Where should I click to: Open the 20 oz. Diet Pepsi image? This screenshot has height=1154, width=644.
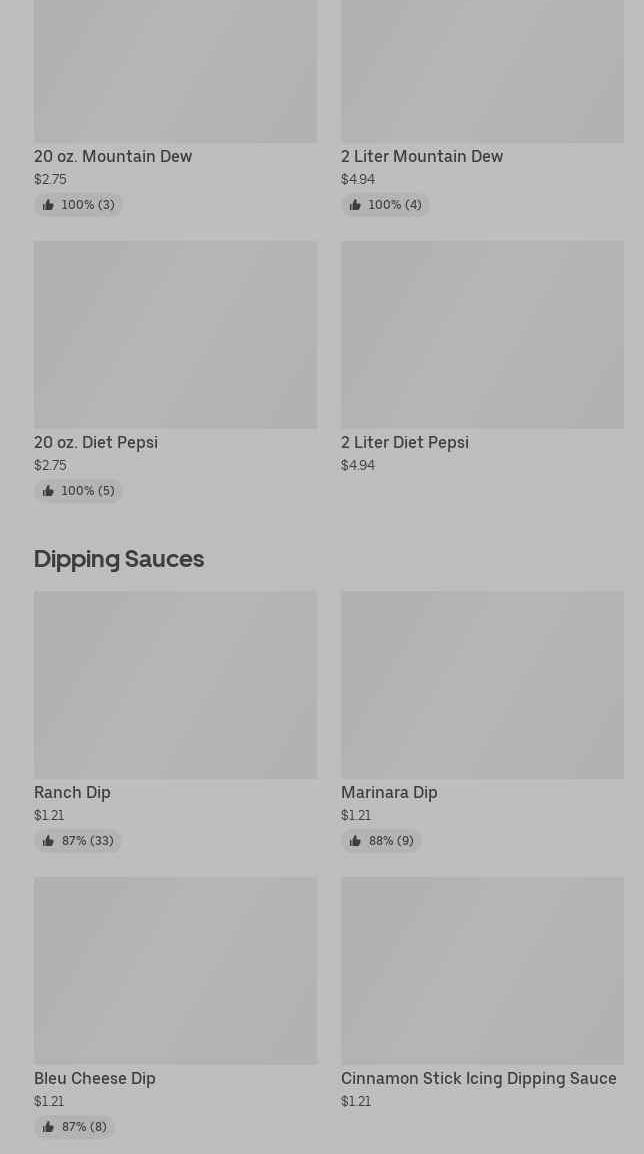click(175, 334)
